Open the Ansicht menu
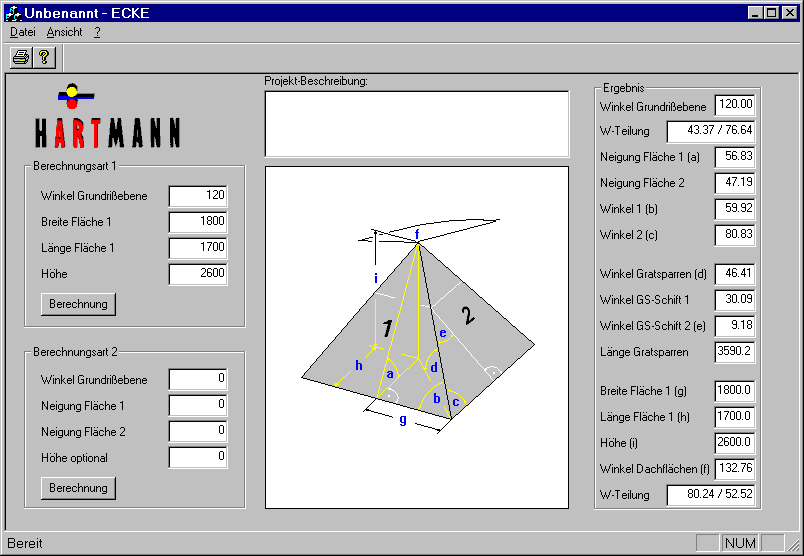 64,32
